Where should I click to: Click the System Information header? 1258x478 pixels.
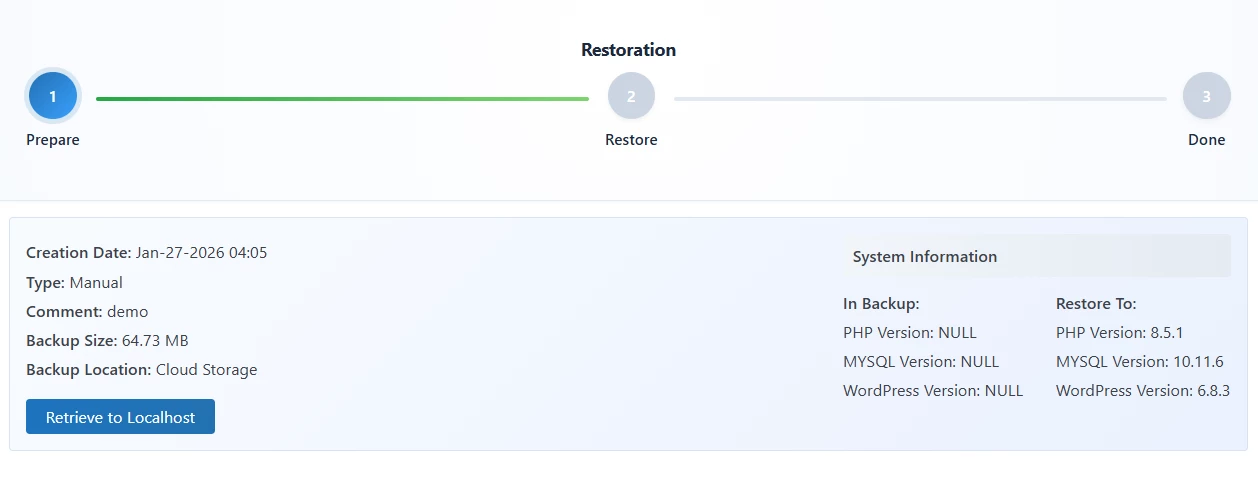click(x=924, y=257)
